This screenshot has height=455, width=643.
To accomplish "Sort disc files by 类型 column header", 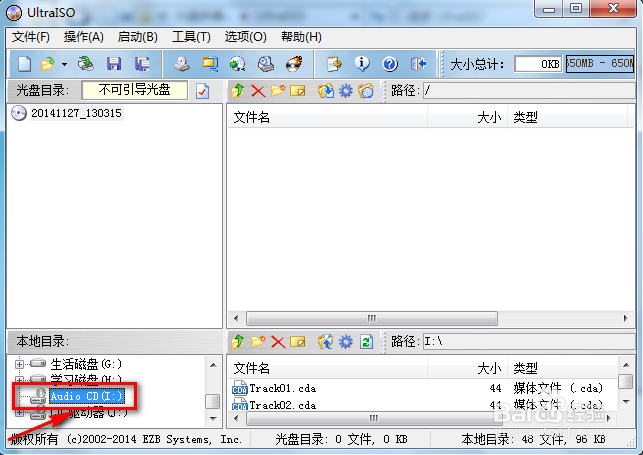I will tap(567, 117).
